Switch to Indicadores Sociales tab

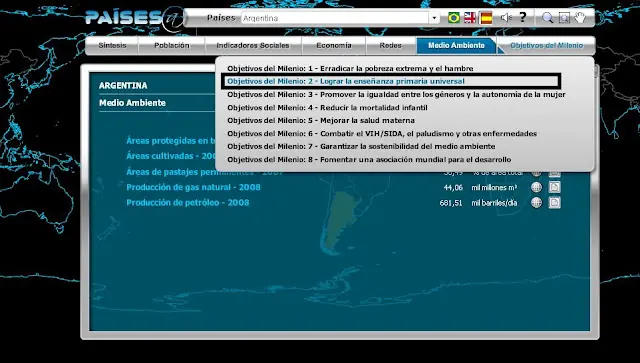point(253,45)
